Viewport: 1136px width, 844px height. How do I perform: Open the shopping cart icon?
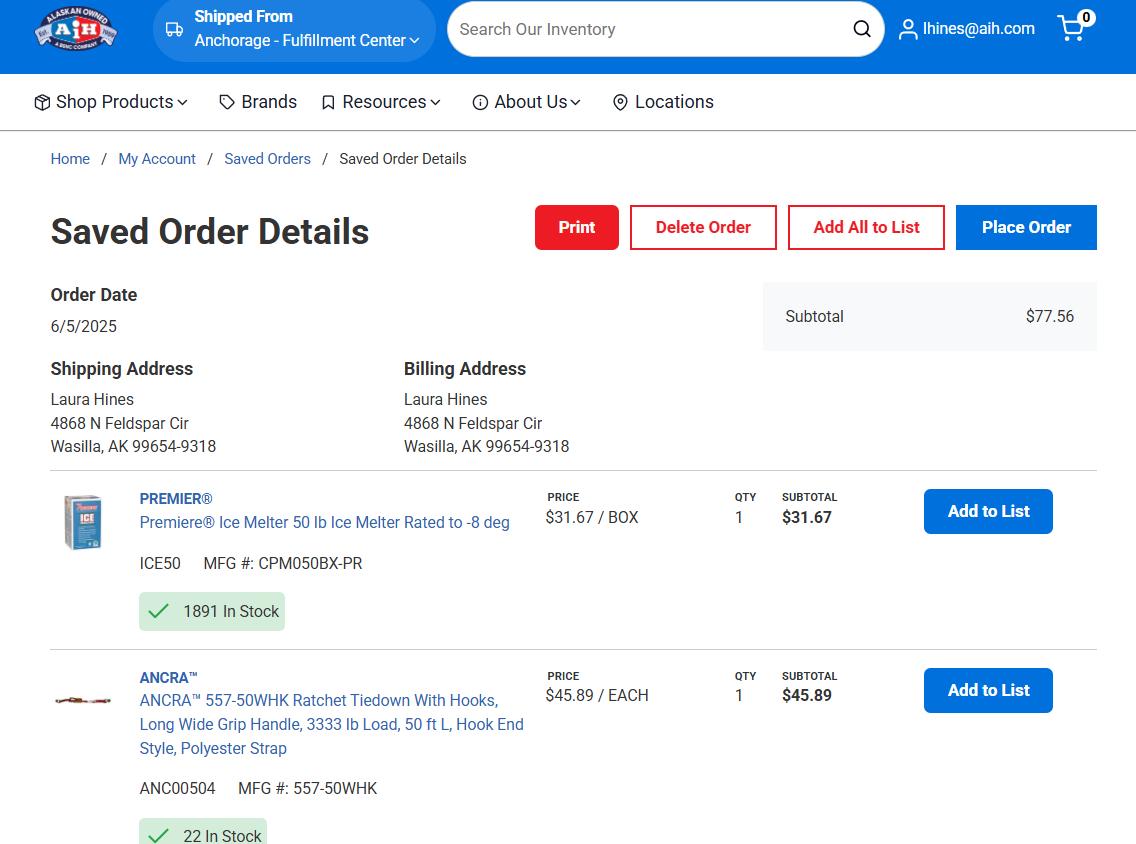(x=1072, y=28)
